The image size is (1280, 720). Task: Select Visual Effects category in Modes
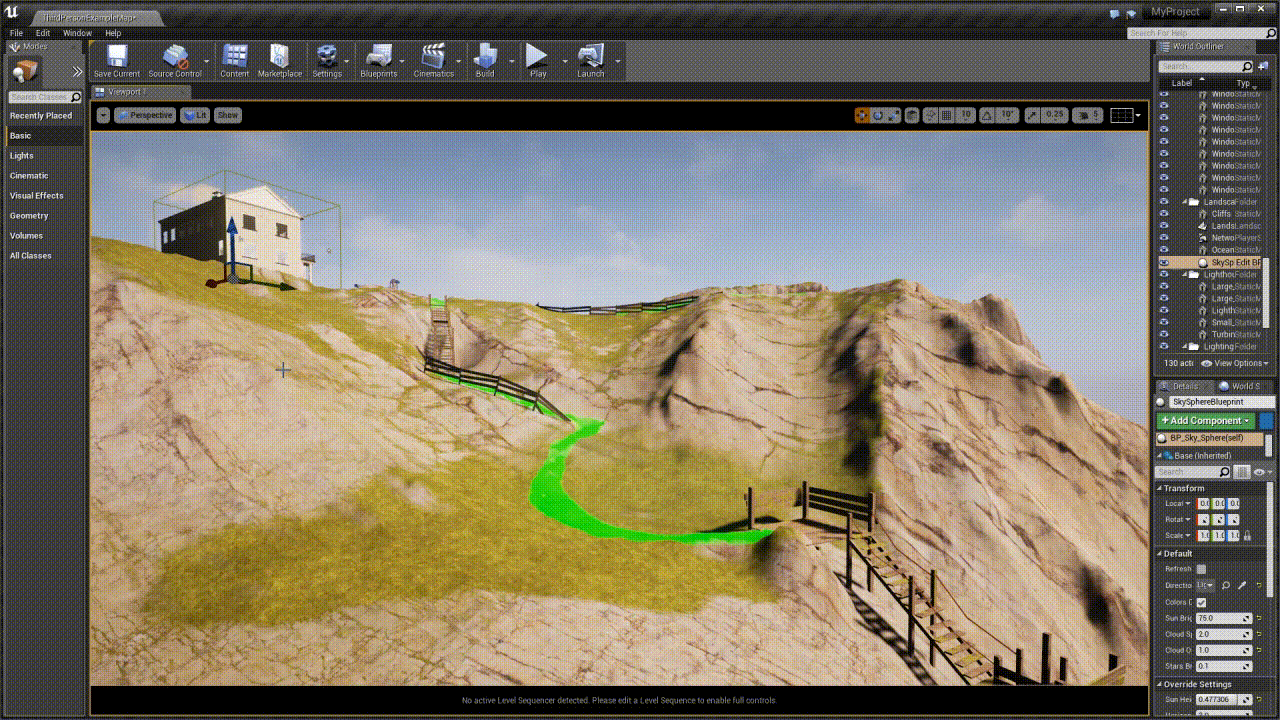(37, 196)
